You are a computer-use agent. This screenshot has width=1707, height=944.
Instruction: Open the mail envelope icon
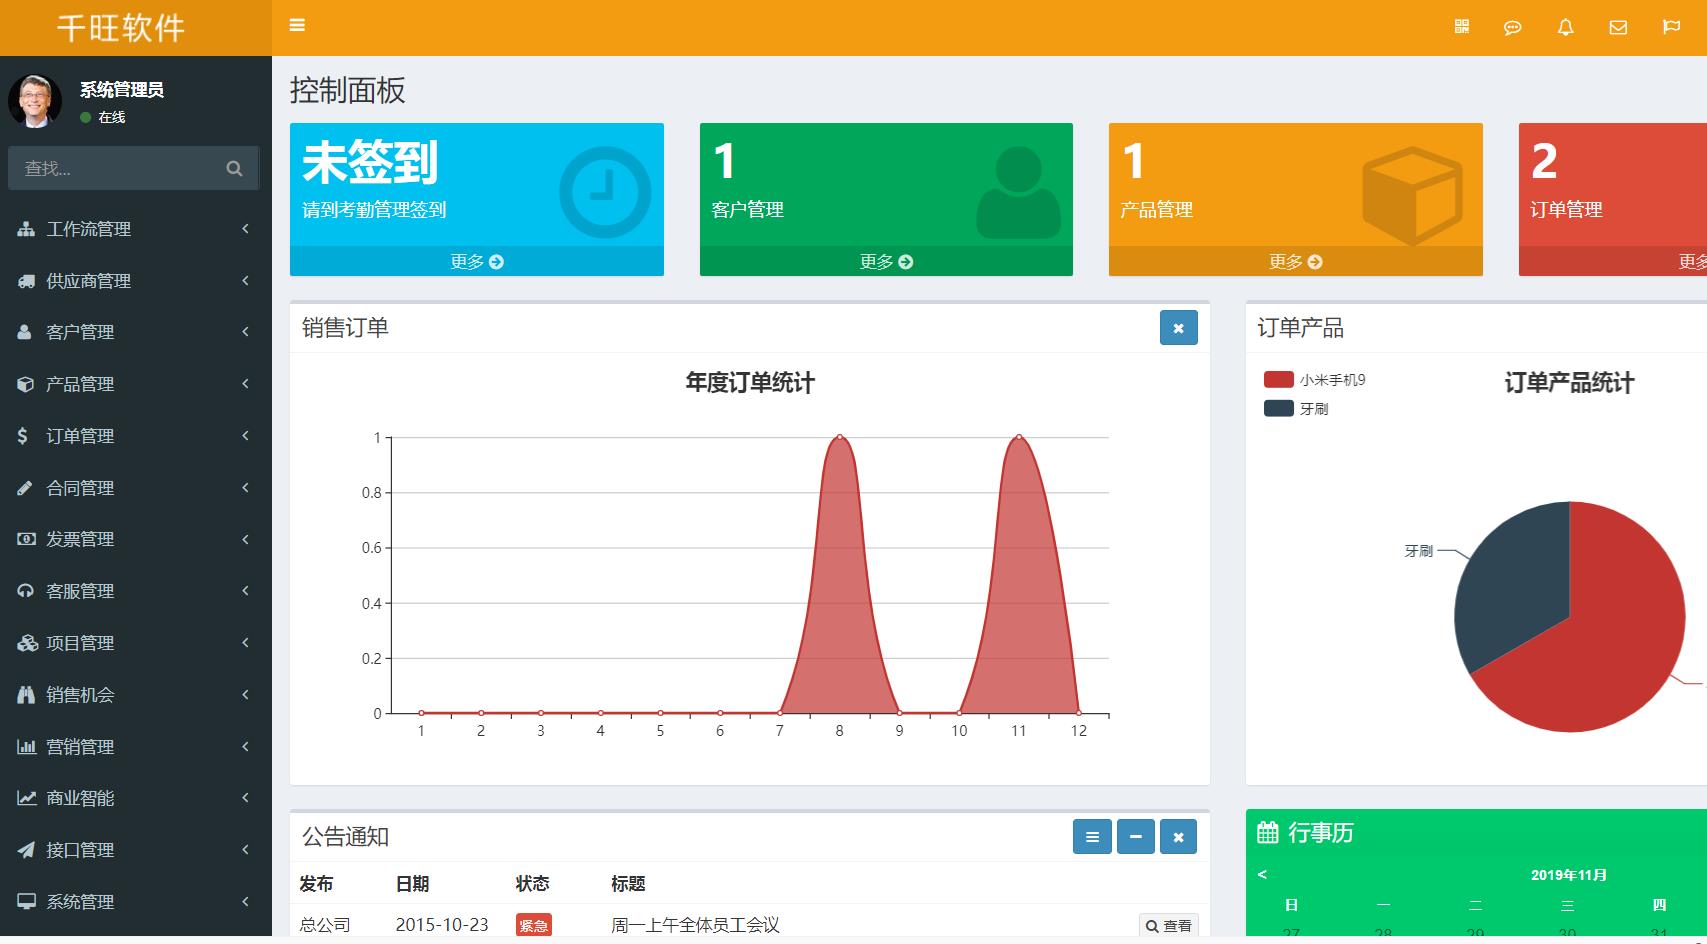click(1618, 28)
